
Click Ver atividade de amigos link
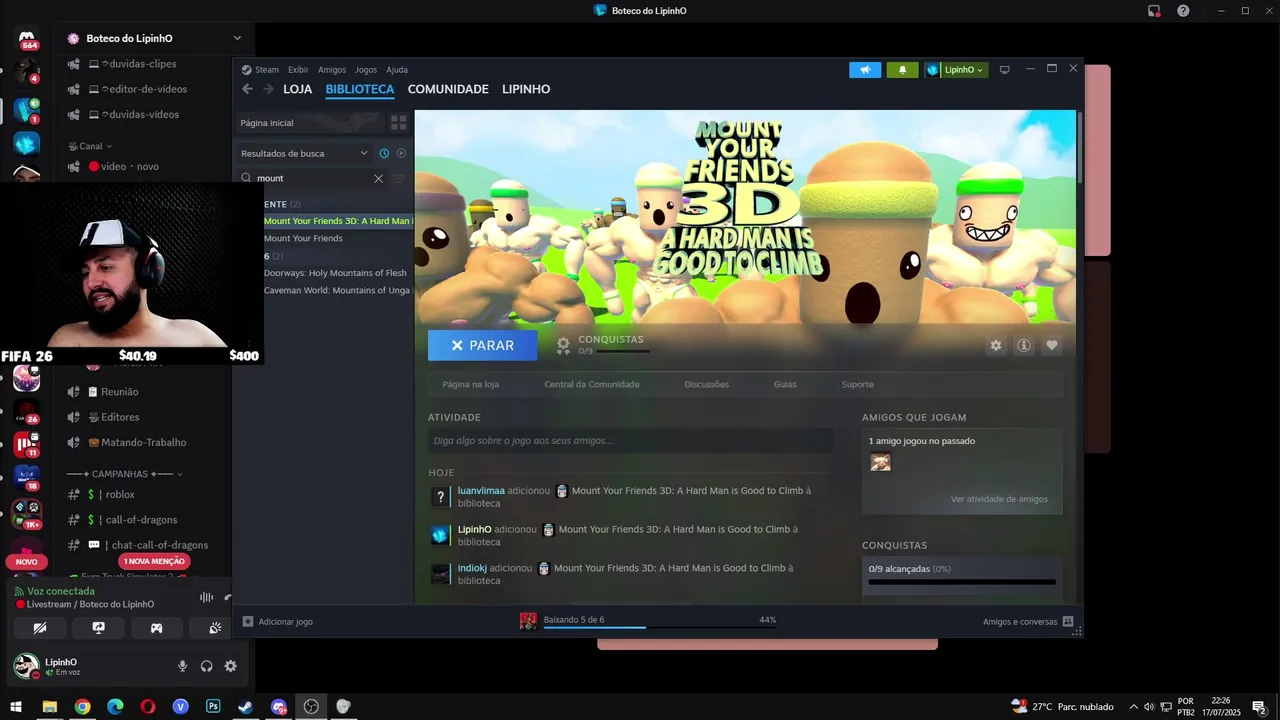999,499
